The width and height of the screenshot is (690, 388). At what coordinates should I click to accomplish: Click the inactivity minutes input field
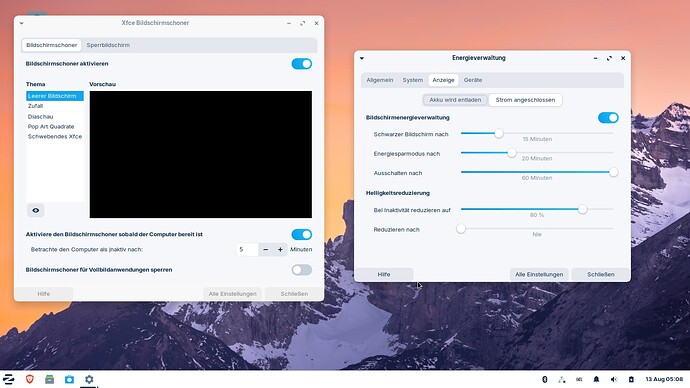coord(247,249)
